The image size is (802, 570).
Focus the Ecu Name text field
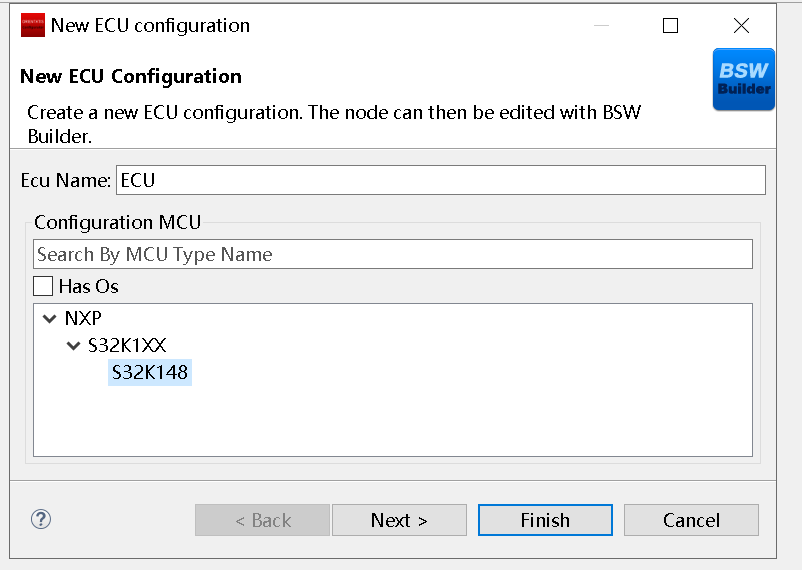coord(440,180)
